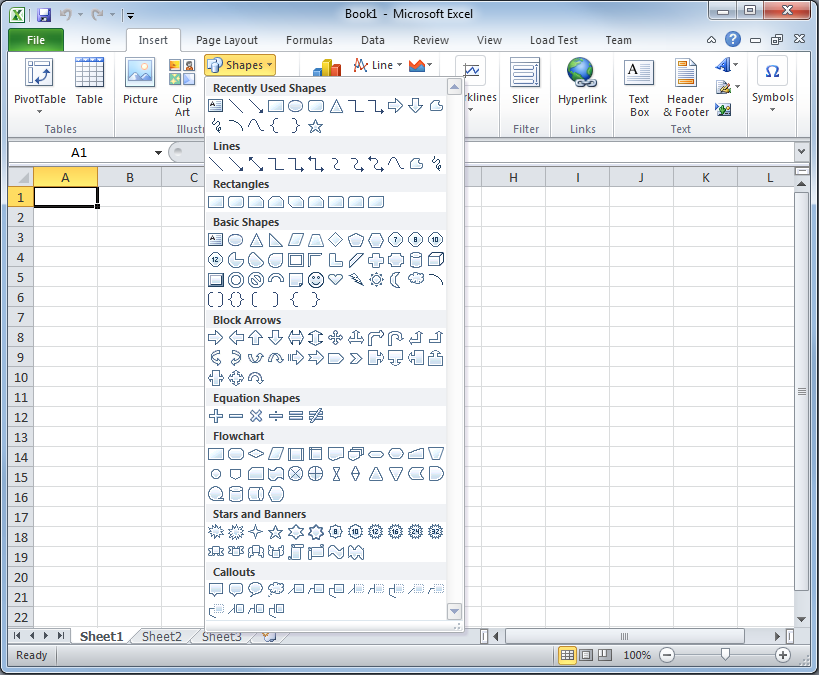Click the green File button
The width and height of the screenshot is (819, 675).
(36, 40)
